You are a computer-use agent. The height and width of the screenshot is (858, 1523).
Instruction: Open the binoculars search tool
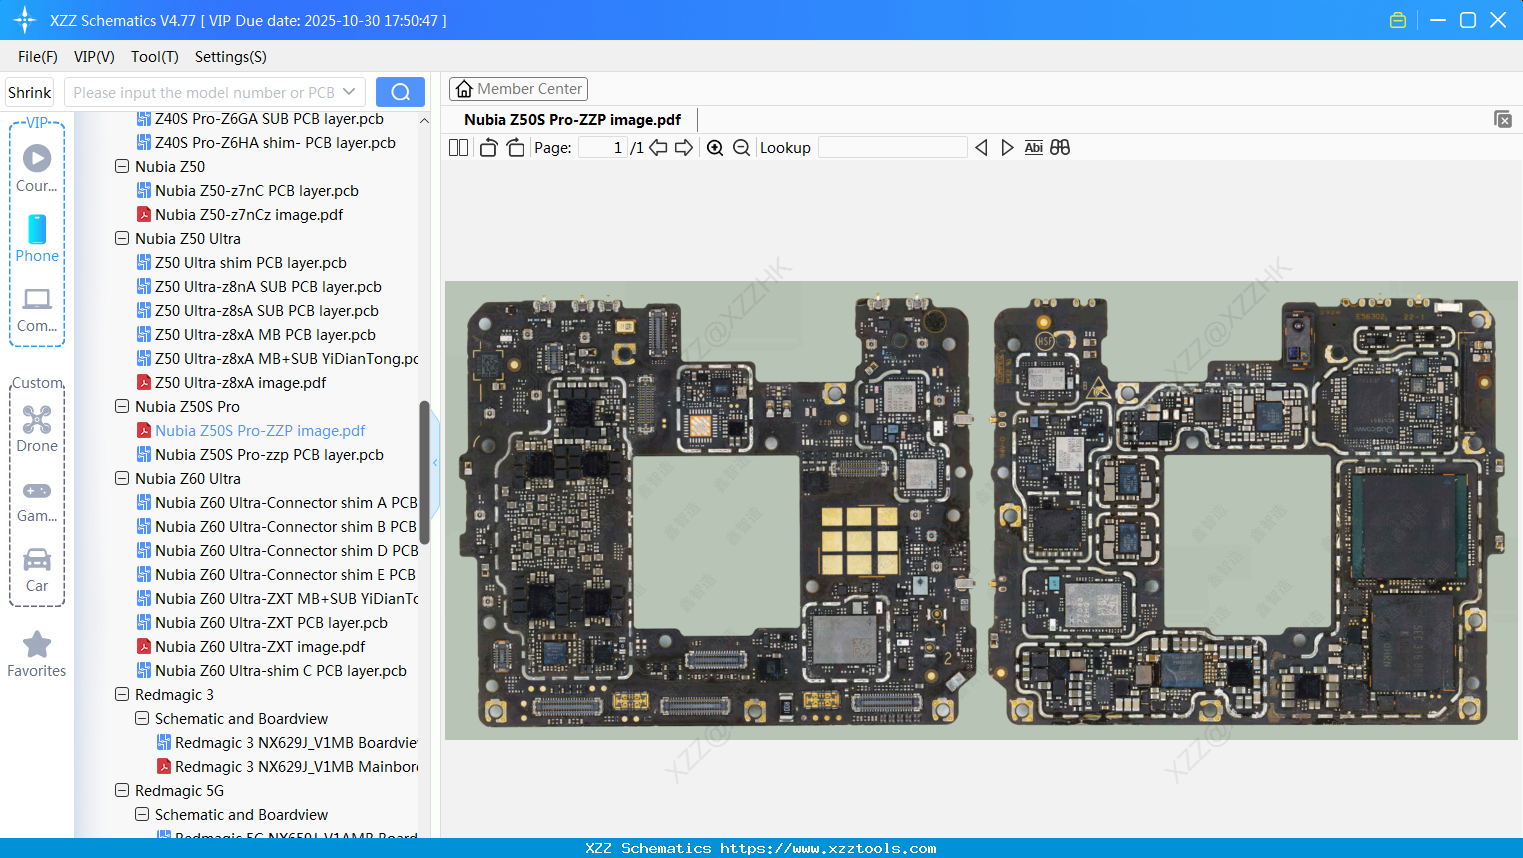click(x=1060, y=147)
